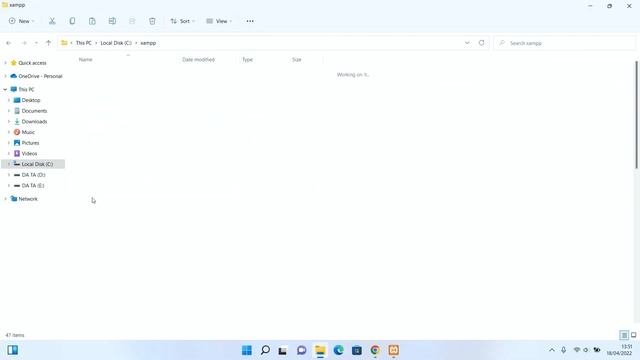Open Downloads folder in sidebar

click(x=34, y=121)
